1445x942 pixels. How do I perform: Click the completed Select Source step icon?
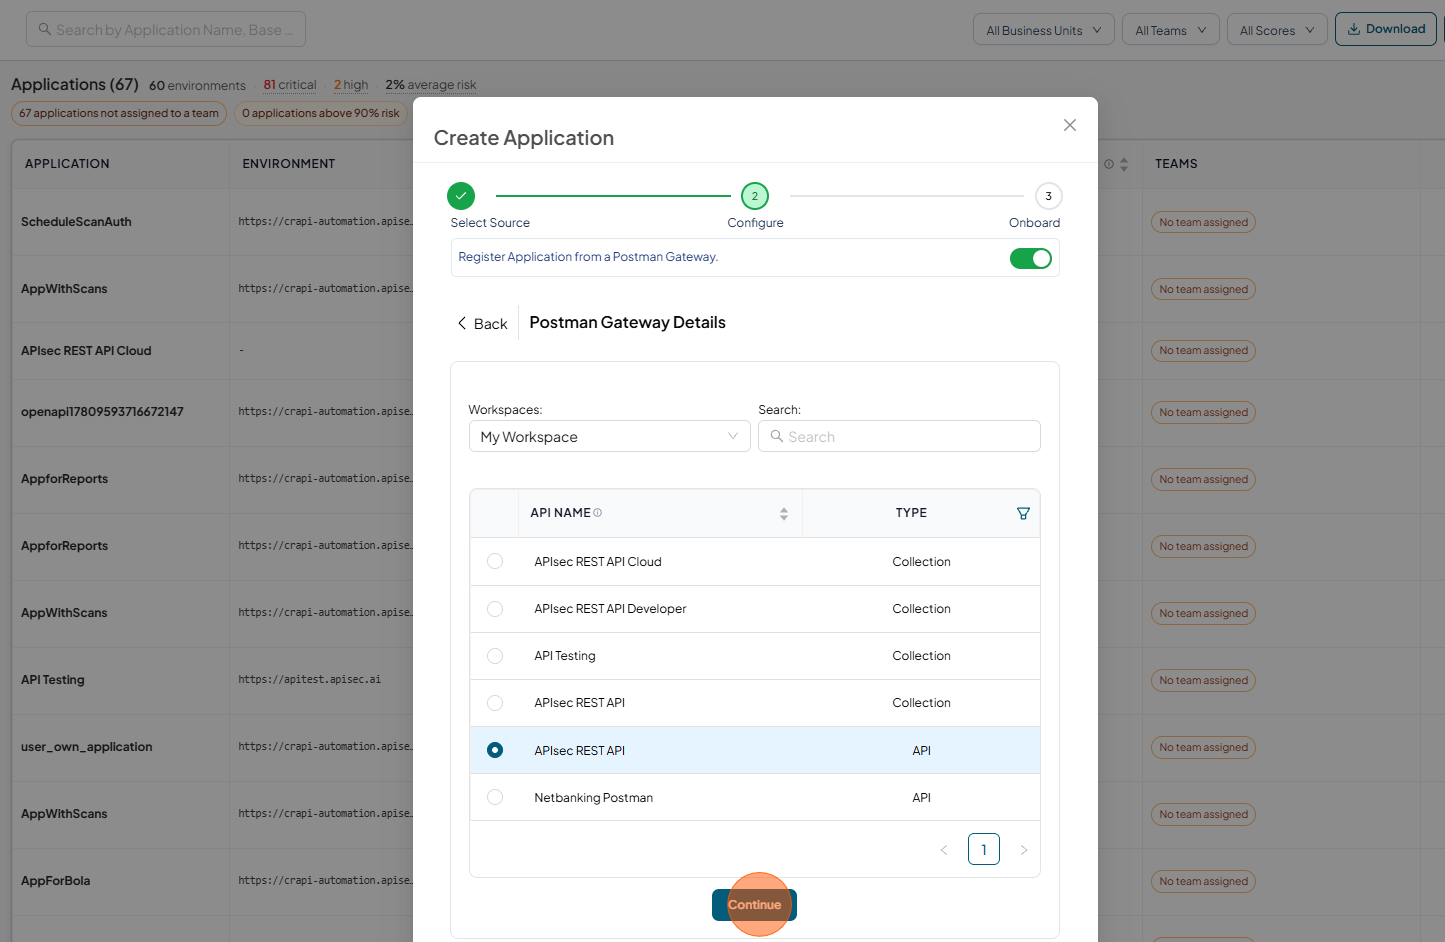[461, 196]
